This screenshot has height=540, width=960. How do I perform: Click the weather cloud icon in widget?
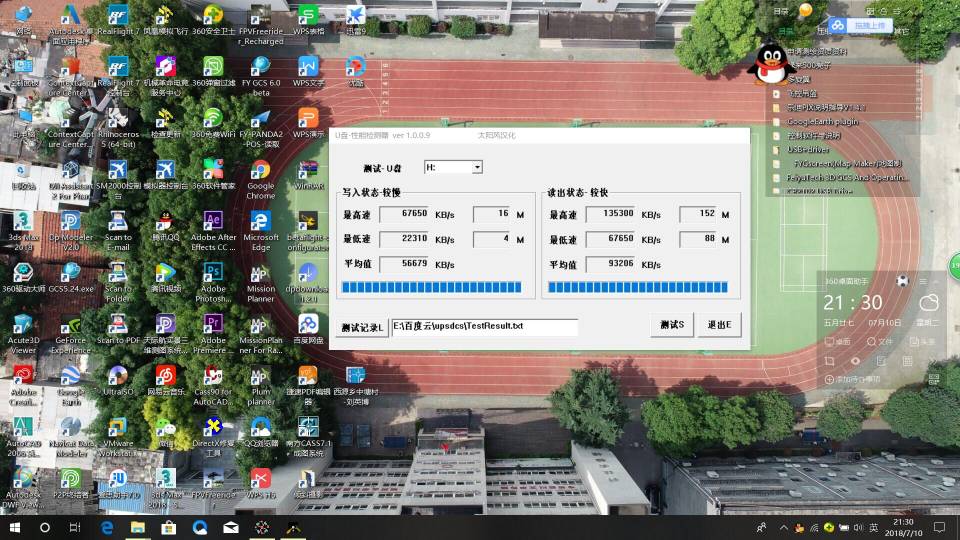[928, 302]
